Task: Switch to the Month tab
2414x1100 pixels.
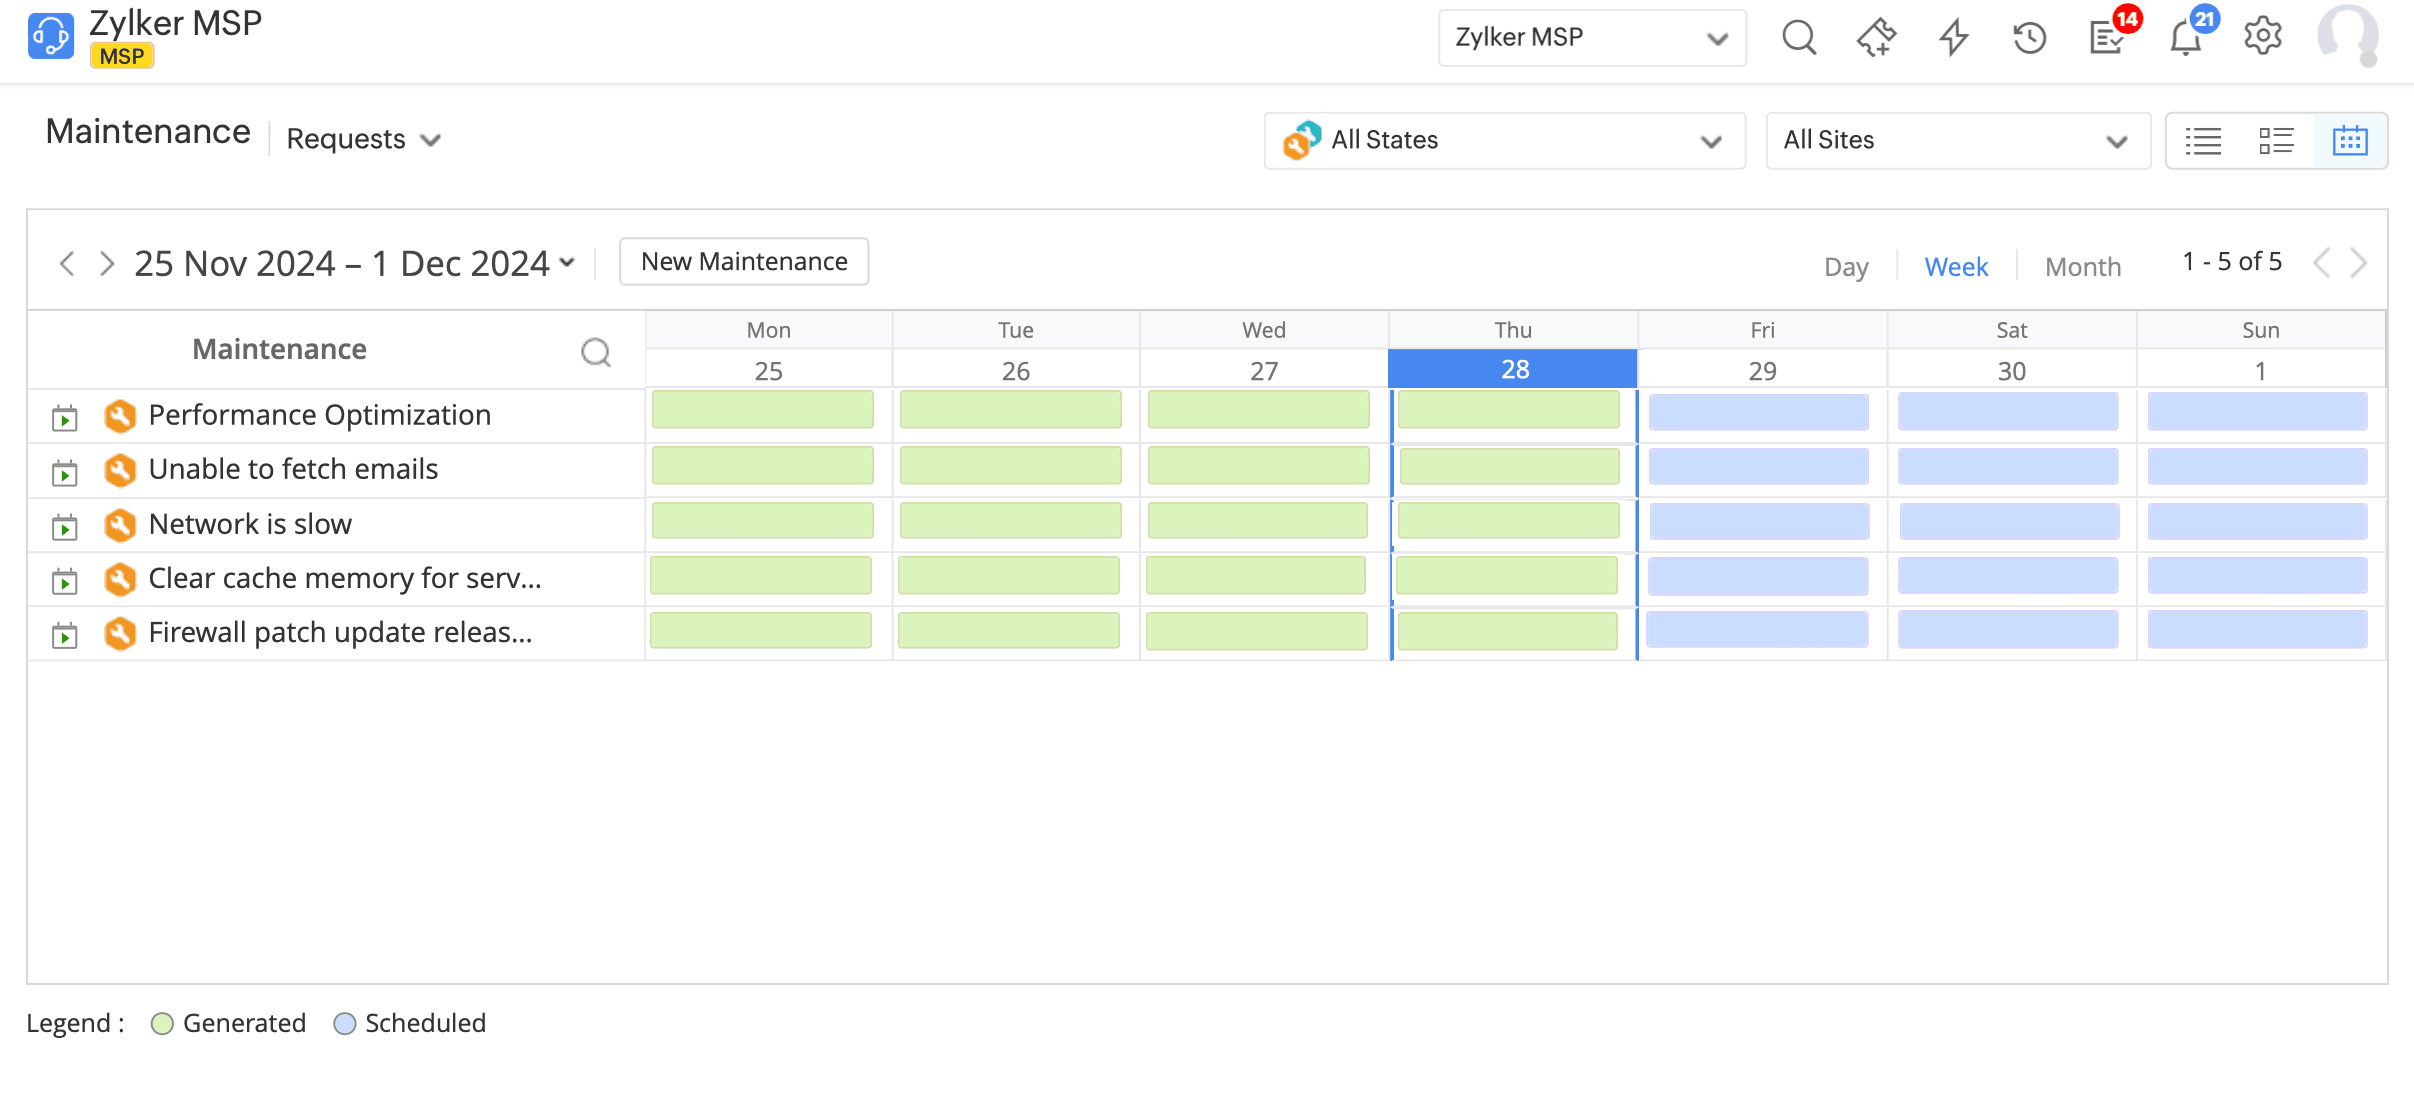Action: 2082,267
